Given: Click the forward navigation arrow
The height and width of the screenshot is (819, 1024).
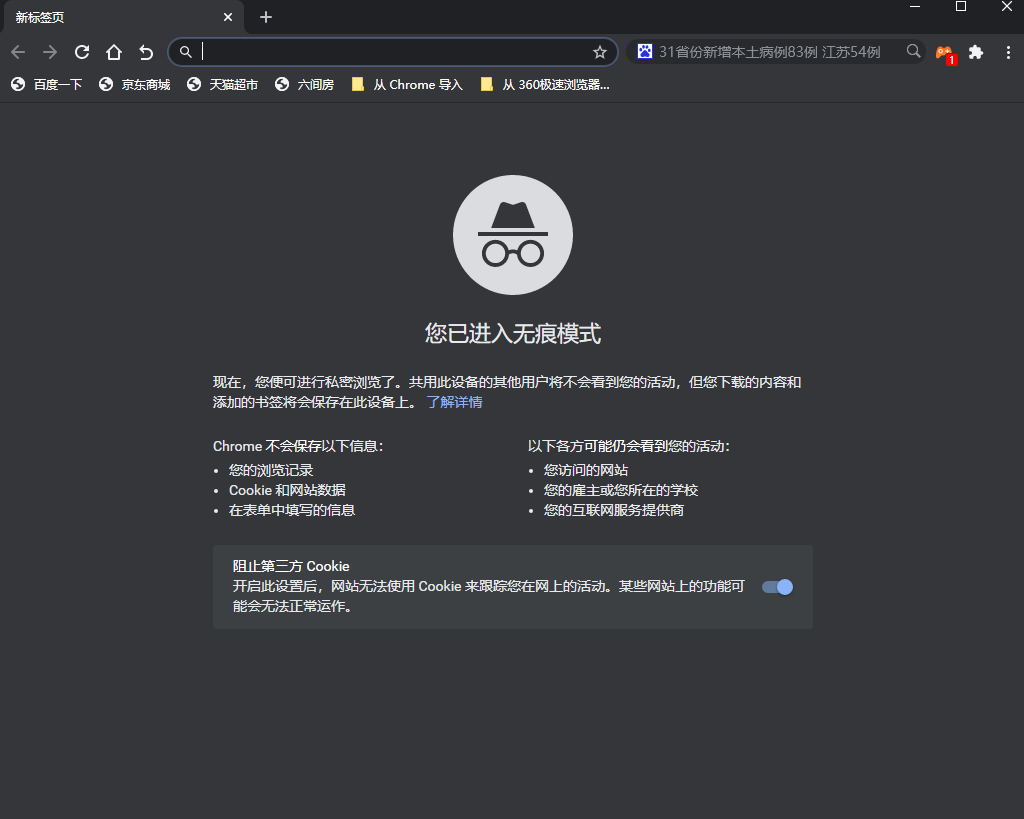Looking at the screenshot, I should click(49, 52).
